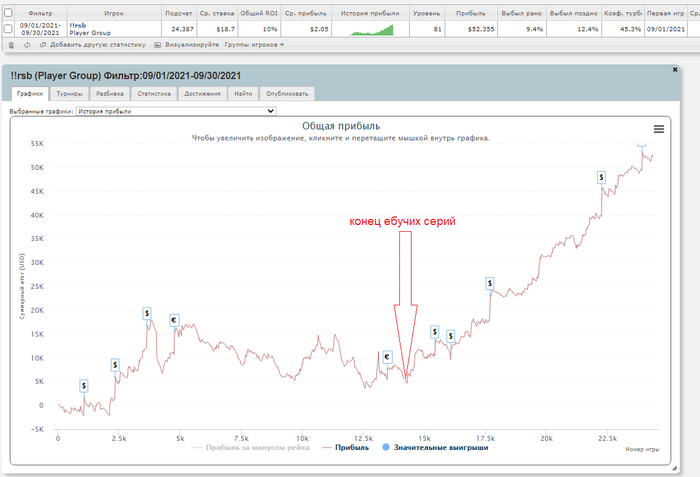The width and height of the screenshot is (700, 477).
Task: Open the 'Достижения' tab
Action: coord(202,94)
